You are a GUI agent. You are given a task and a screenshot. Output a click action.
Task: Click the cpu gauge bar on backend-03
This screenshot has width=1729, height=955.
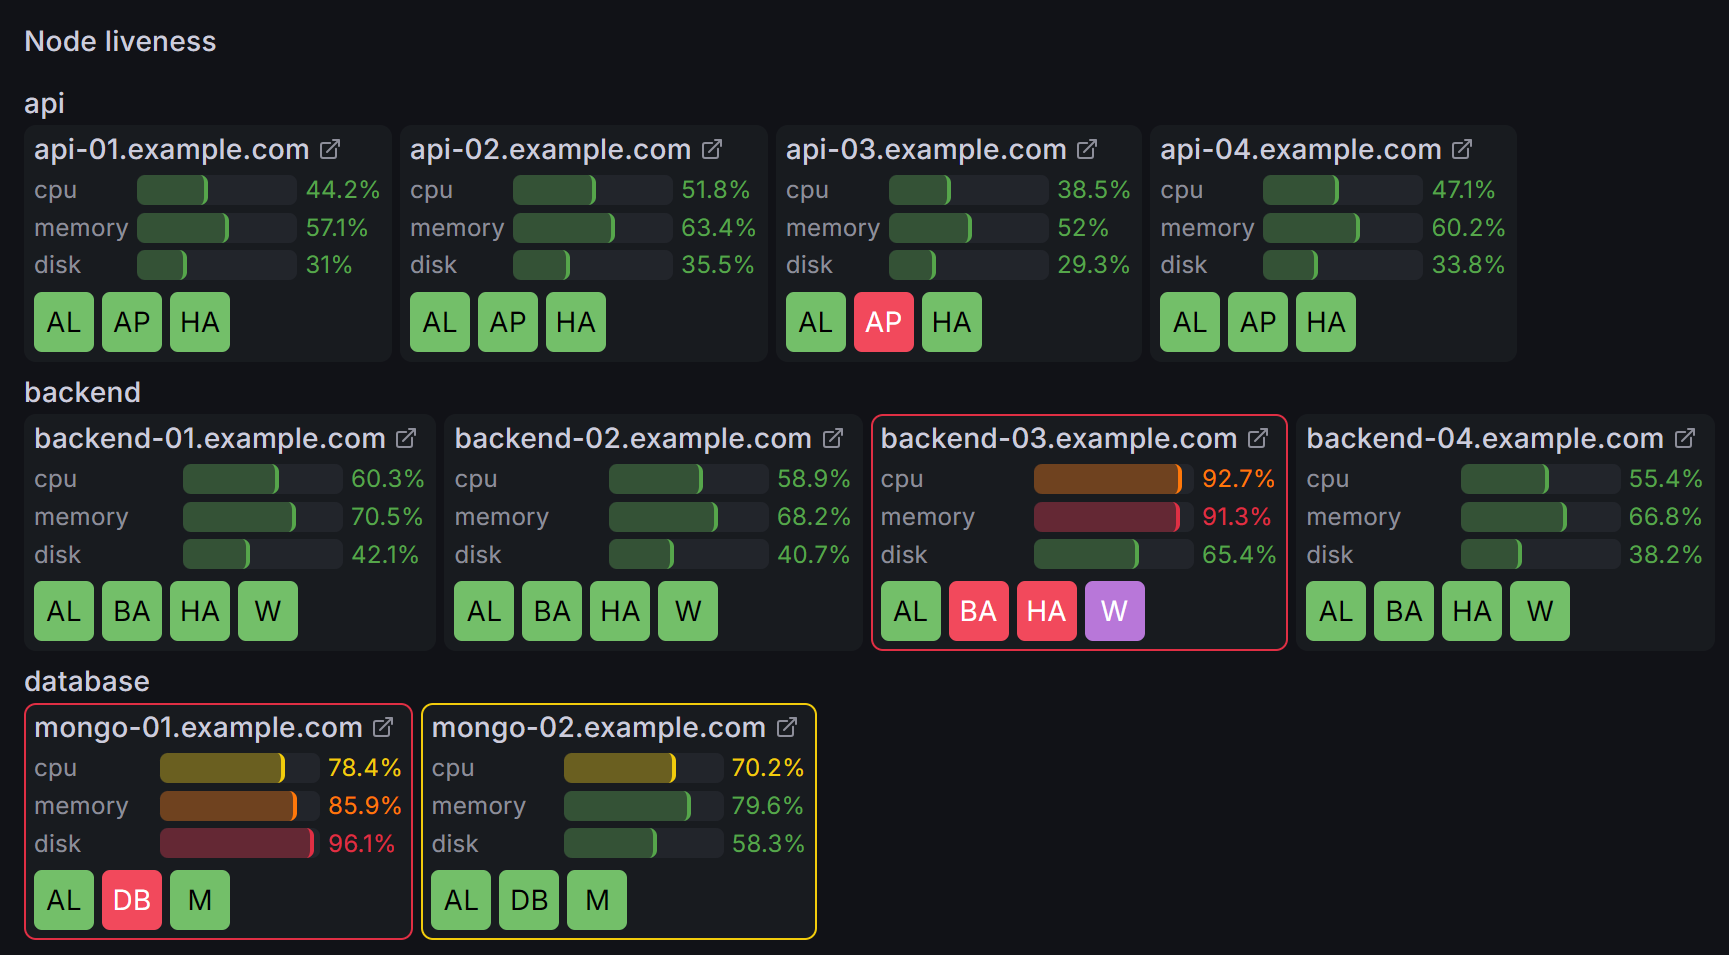pyautogui.click(x=1113, y=479)
